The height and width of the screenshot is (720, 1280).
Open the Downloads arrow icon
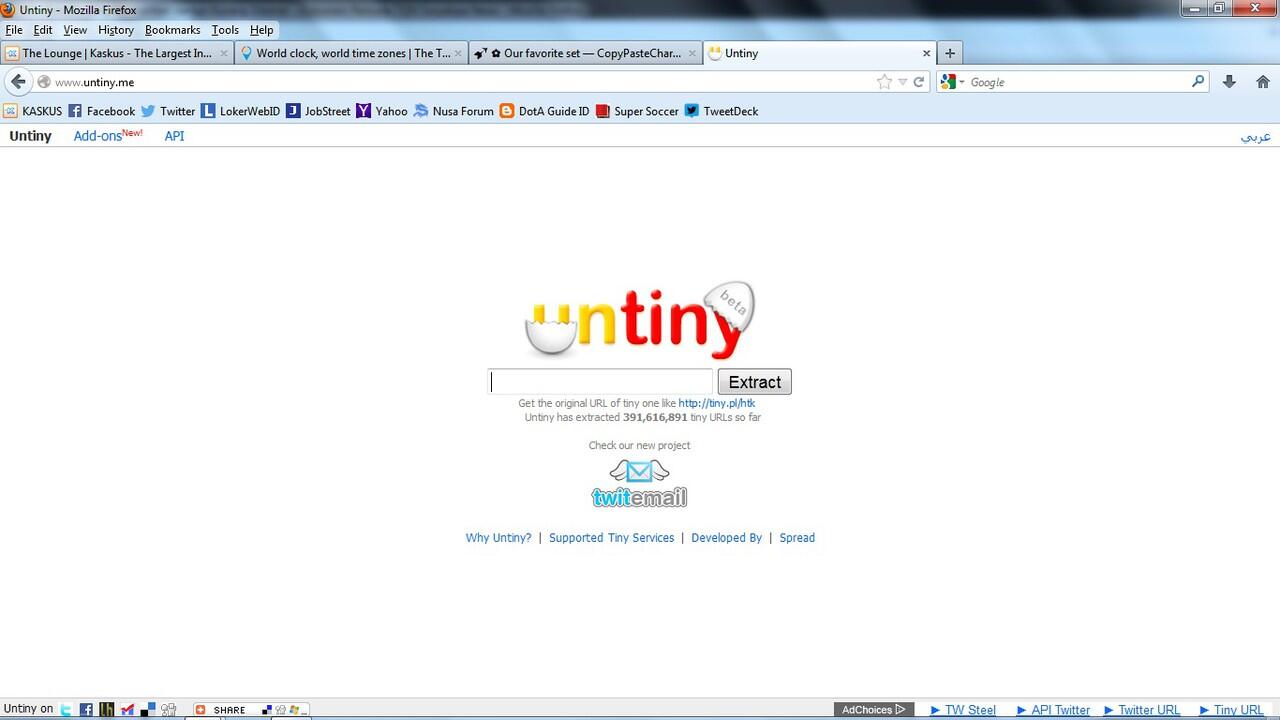[1229, 82]
